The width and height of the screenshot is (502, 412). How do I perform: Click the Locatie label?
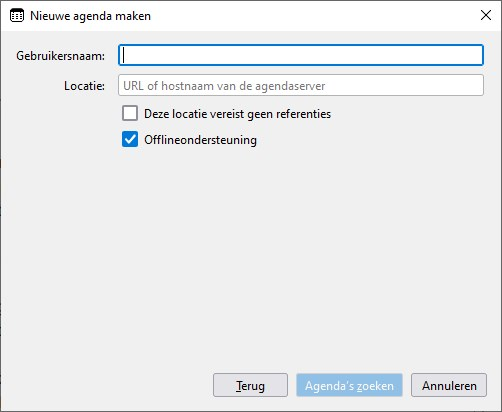pyautogui.click(x=84, y=86)
